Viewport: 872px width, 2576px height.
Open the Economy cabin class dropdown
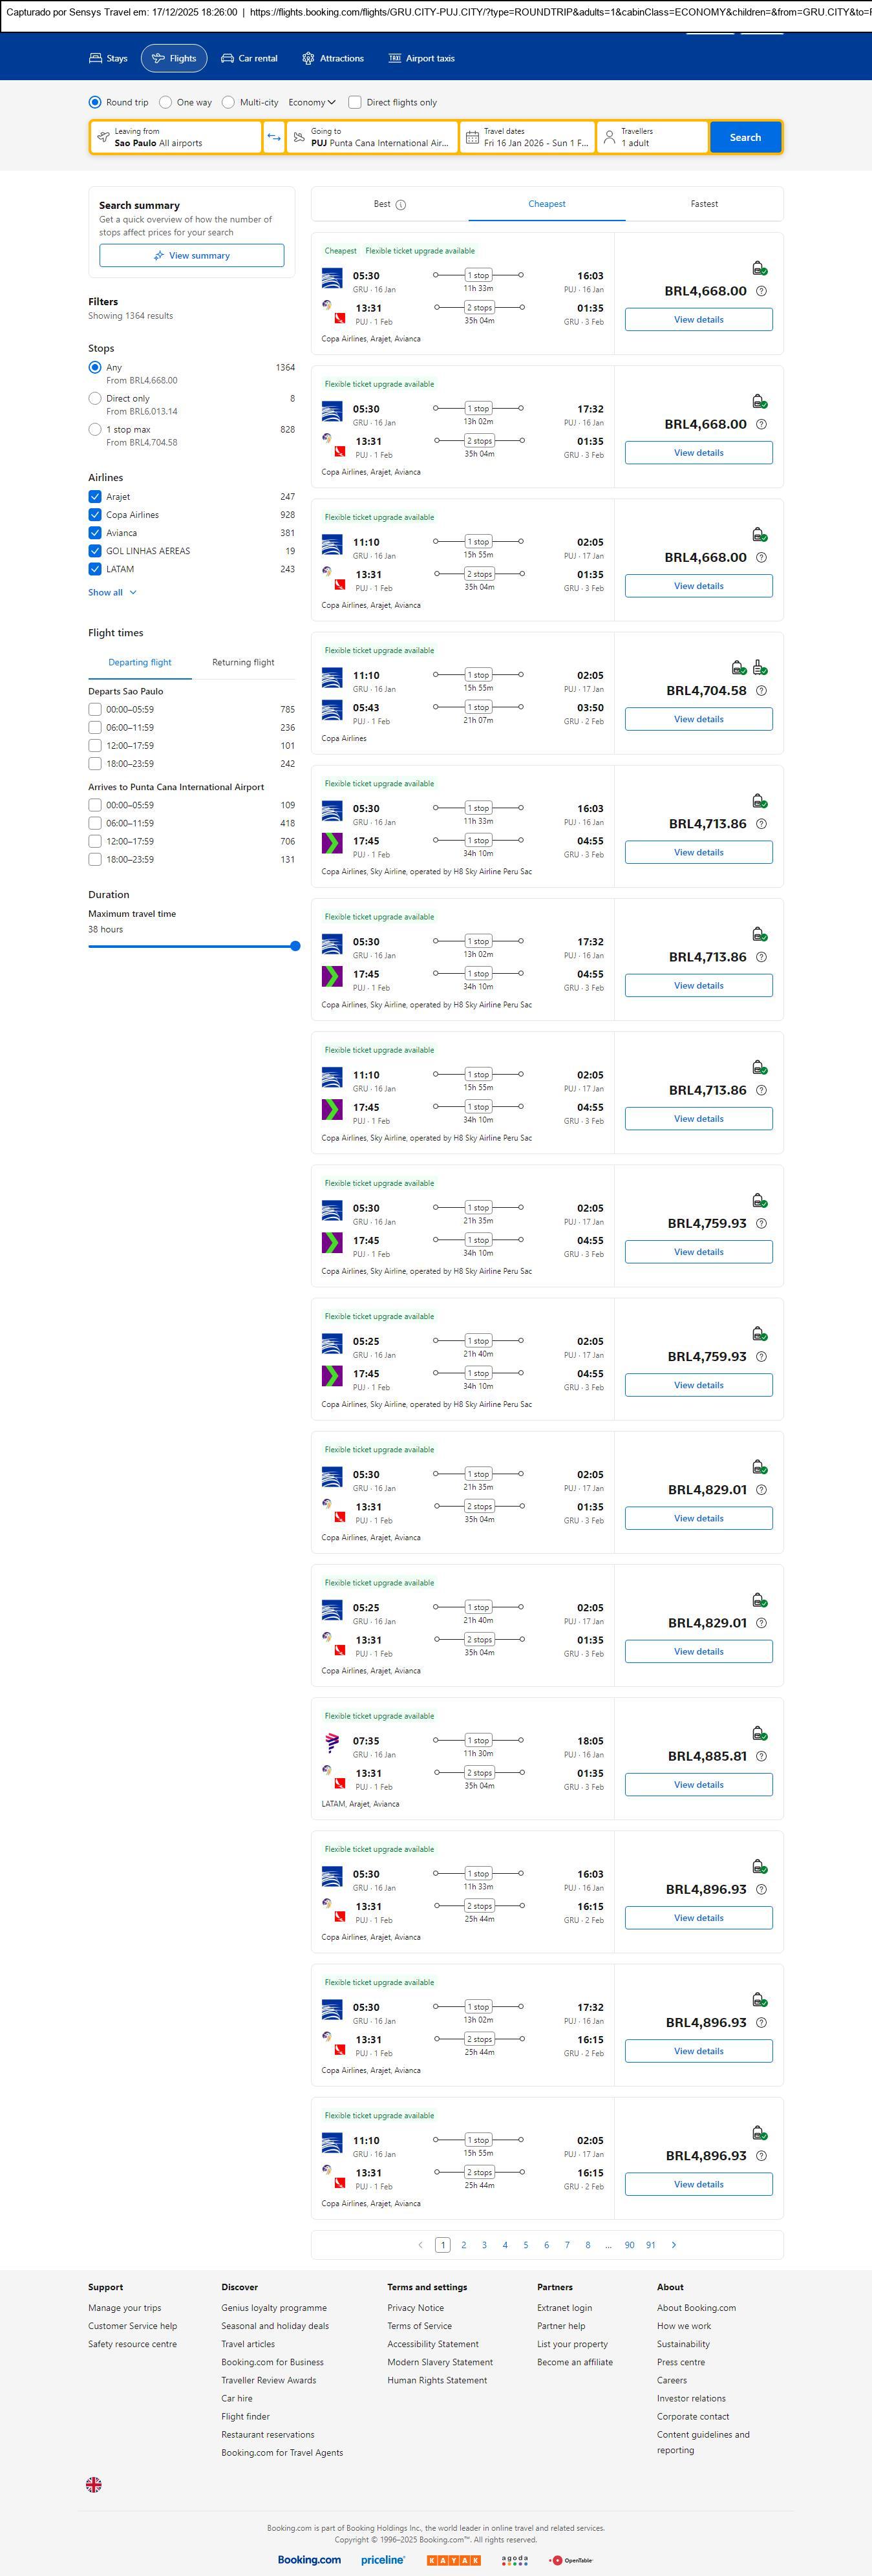click(311, 102)
